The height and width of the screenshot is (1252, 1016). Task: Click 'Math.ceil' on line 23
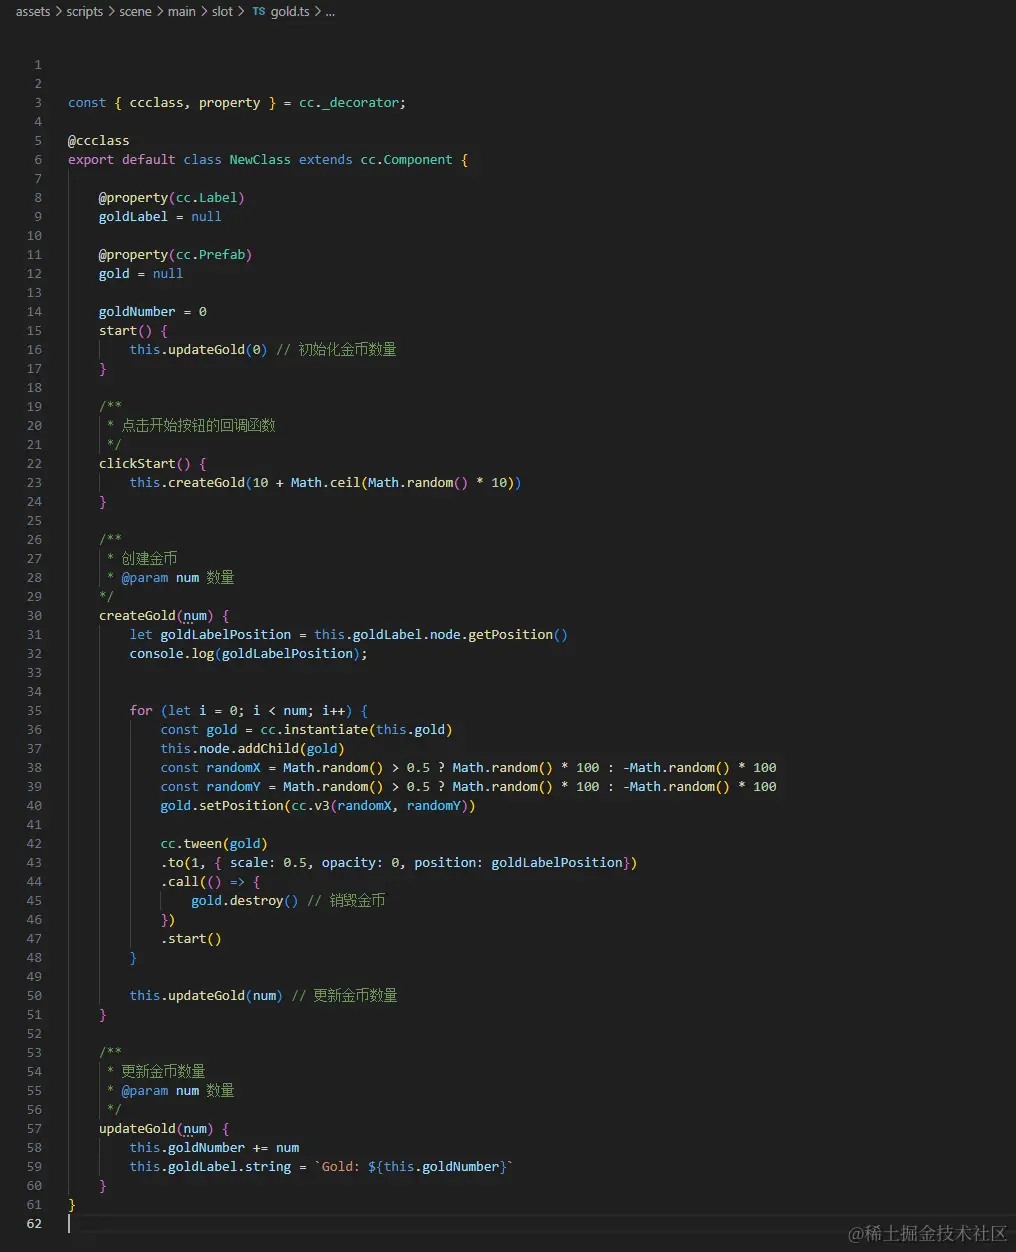point(325,483)
